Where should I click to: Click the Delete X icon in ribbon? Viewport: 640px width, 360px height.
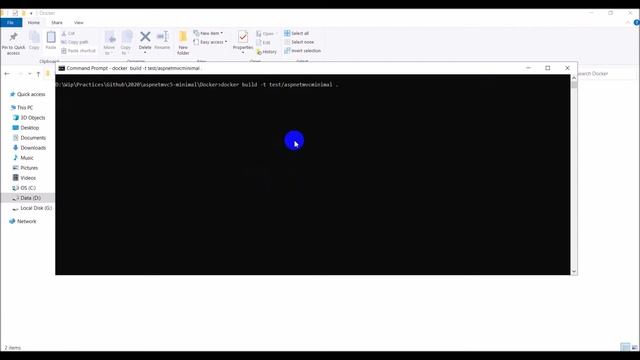coord(145,37)
